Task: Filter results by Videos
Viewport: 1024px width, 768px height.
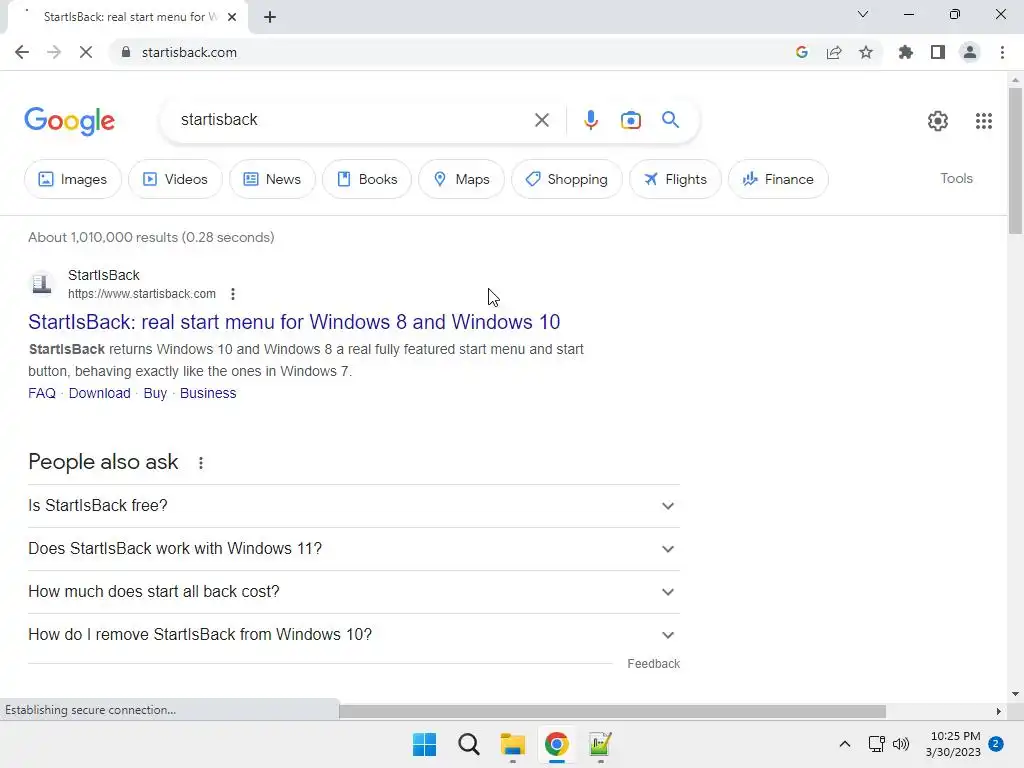Action: [x=175, y=179]
